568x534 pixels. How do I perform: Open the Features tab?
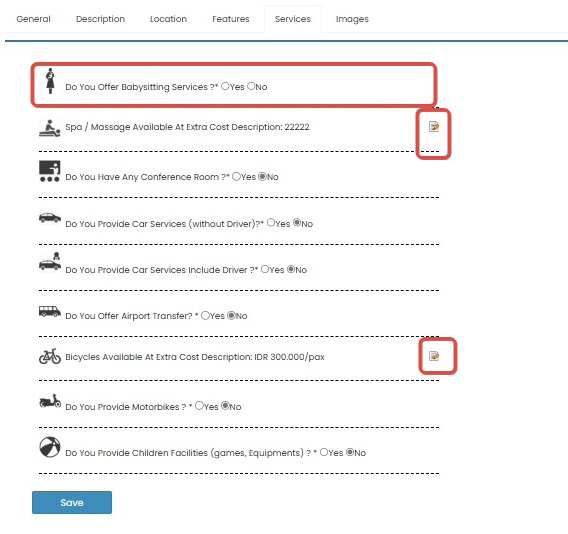[x=231, y=19]
